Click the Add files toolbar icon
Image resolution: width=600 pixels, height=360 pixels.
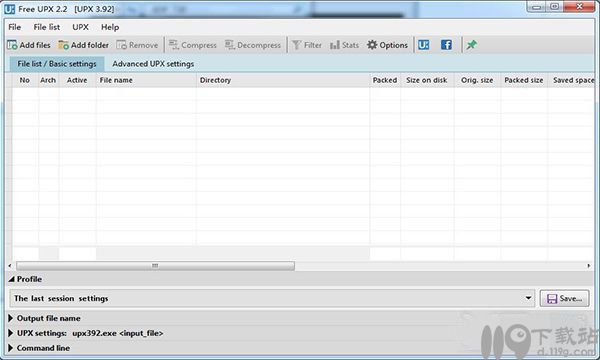pos(12,45)
